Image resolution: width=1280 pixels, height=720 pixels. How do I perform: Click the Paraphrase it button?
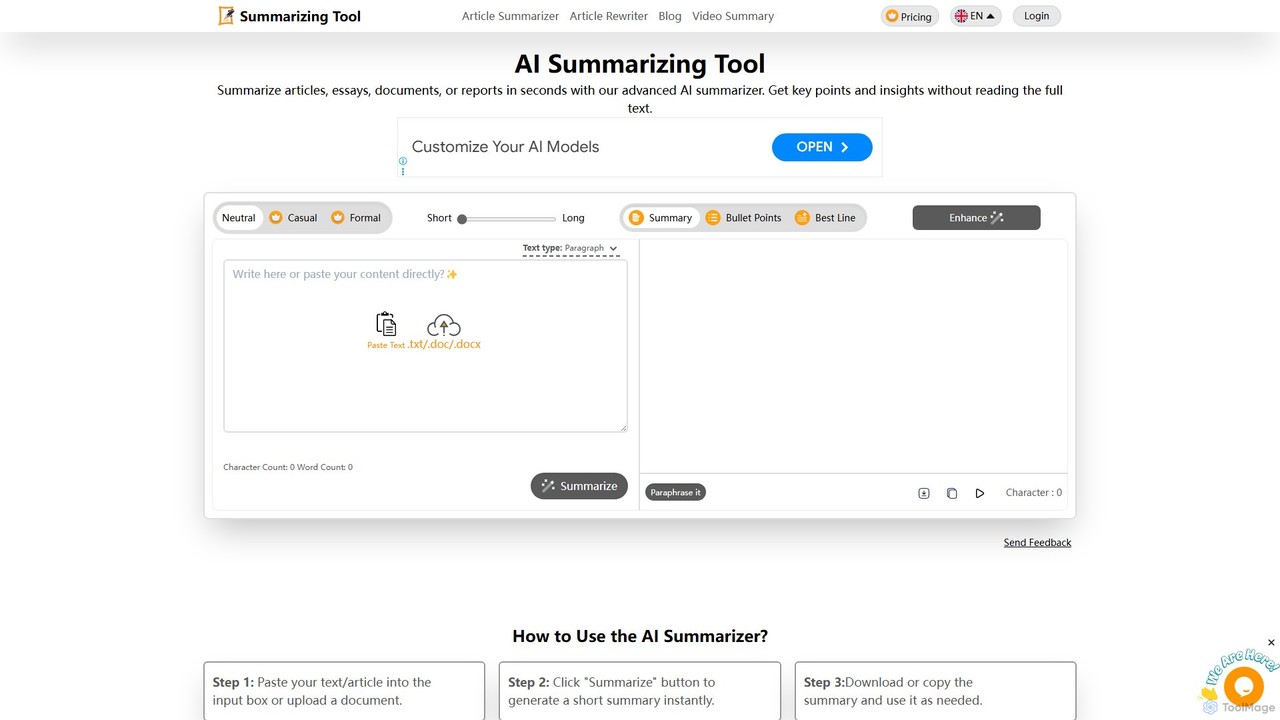click(x=675, y=493)
